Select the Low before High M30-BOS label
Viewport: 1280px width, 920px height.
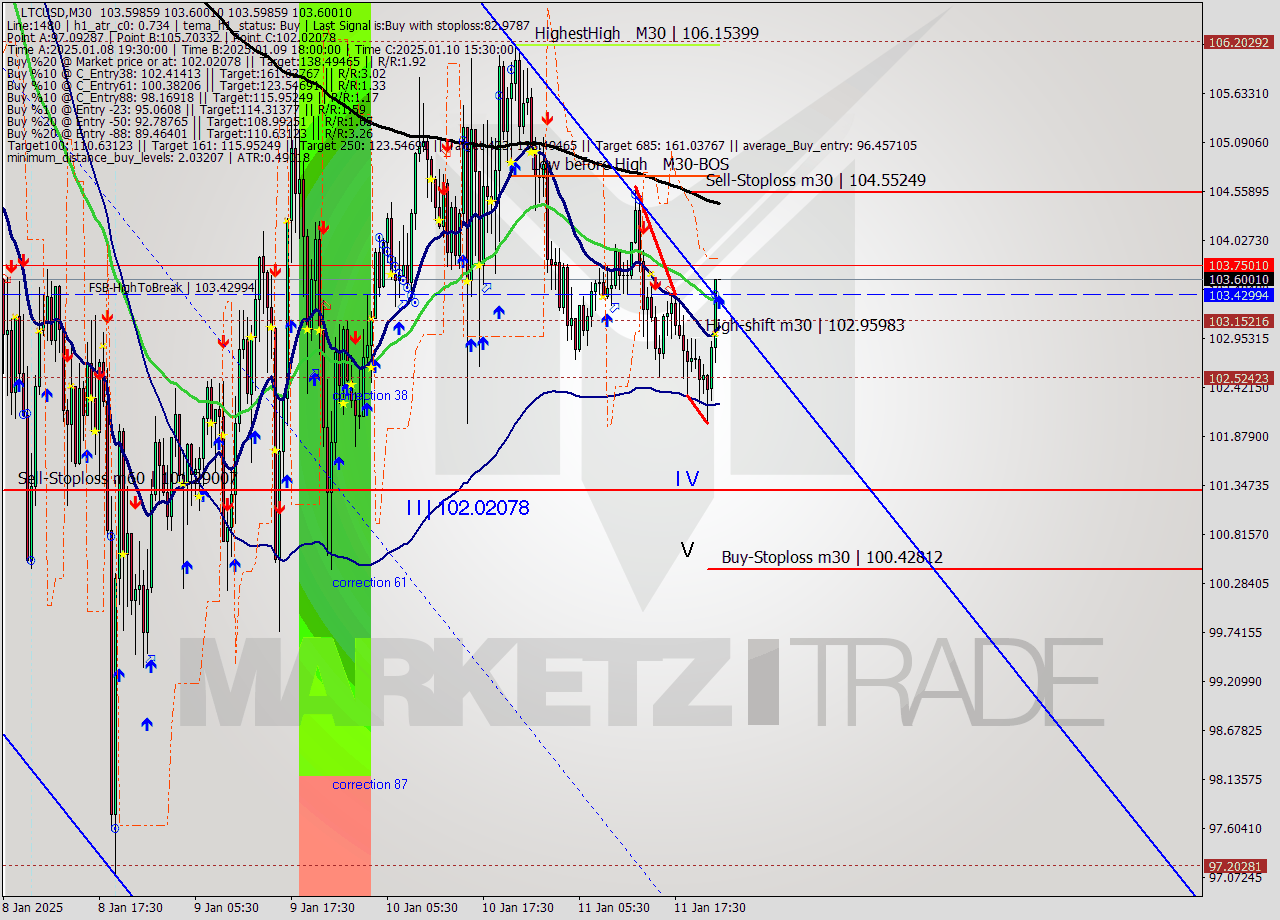tap(630, 164)
